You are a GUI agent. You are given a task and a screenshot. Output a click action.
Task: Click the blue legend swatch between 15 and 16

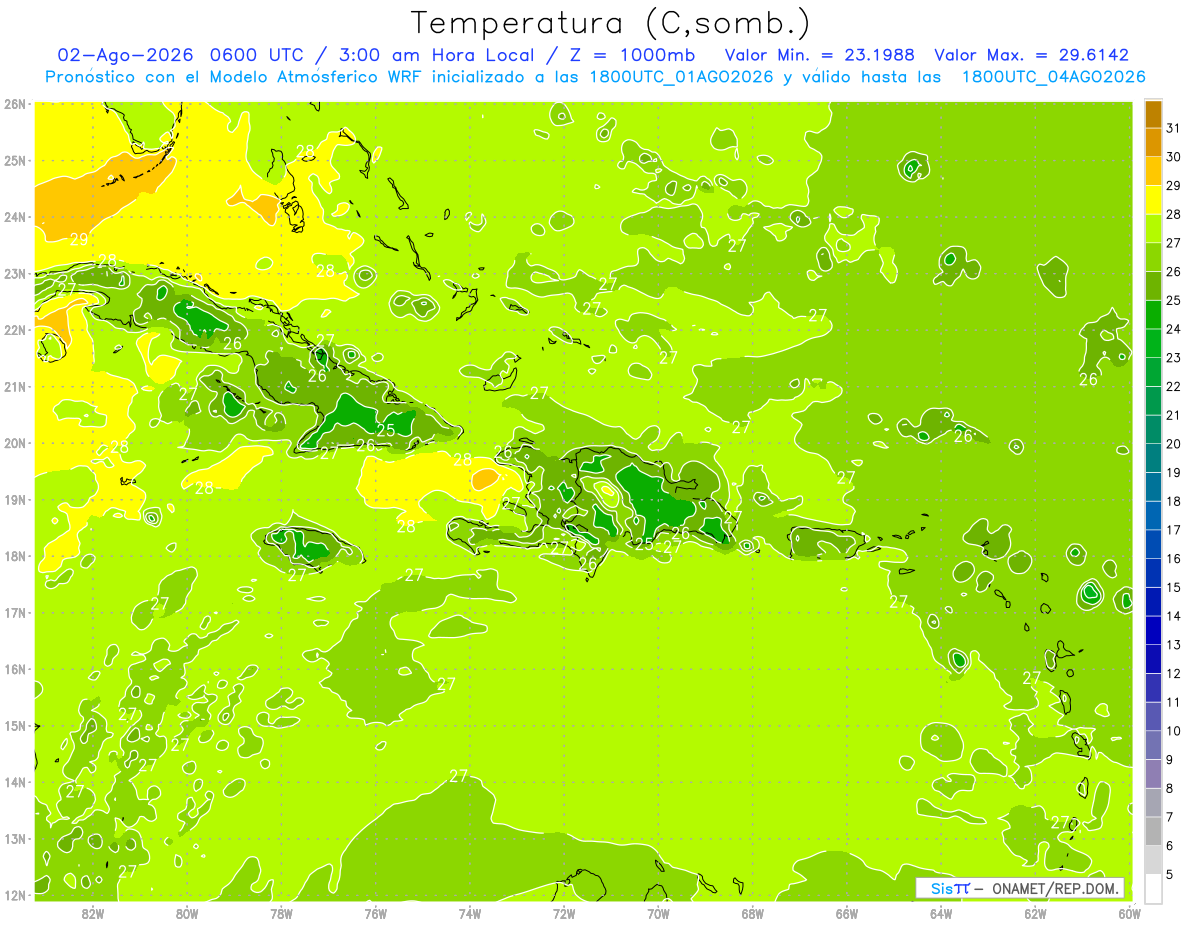[x=1153, y=573]
